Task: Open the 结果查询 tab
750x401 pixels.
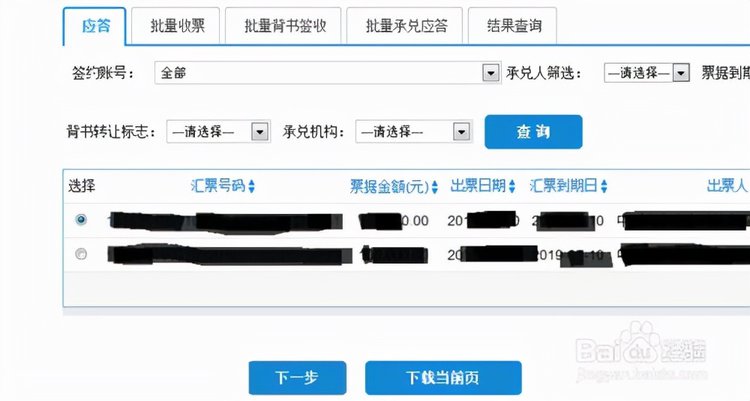Action: pos(514,26)
